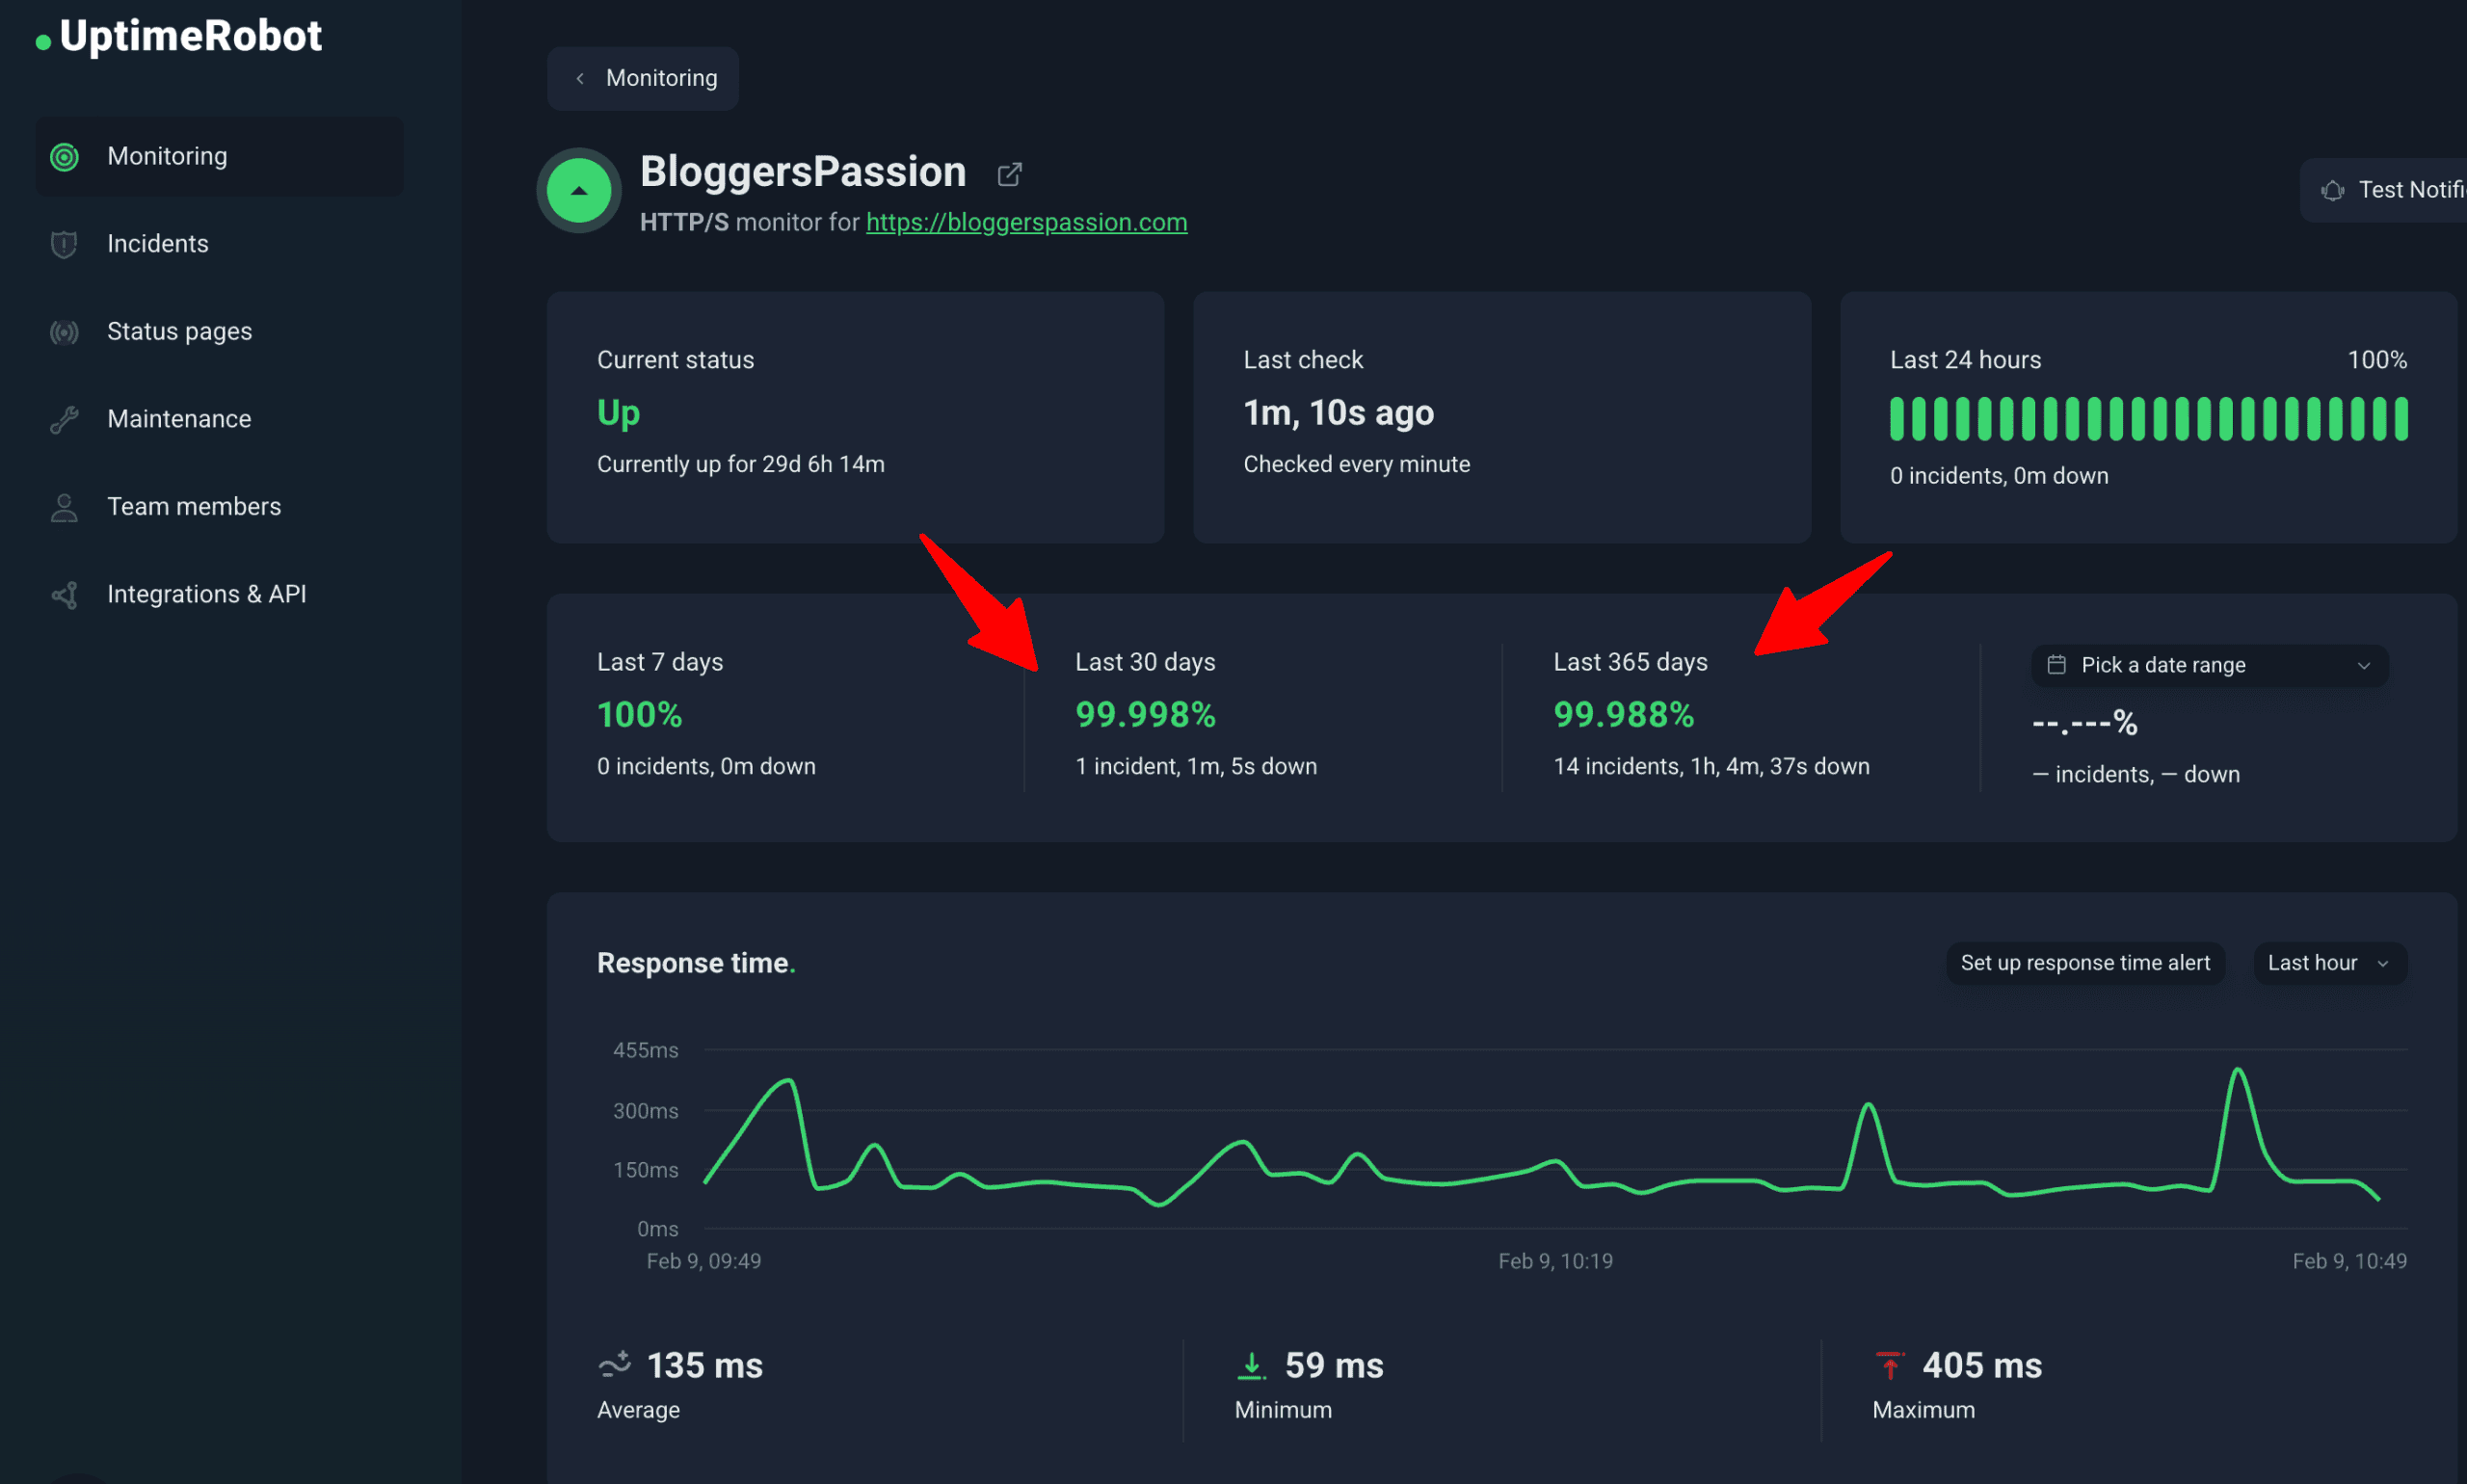Click the Maintenance wrench icon
The width and height of the screenshot is (2467, 1484).
(x=64, y=419)
